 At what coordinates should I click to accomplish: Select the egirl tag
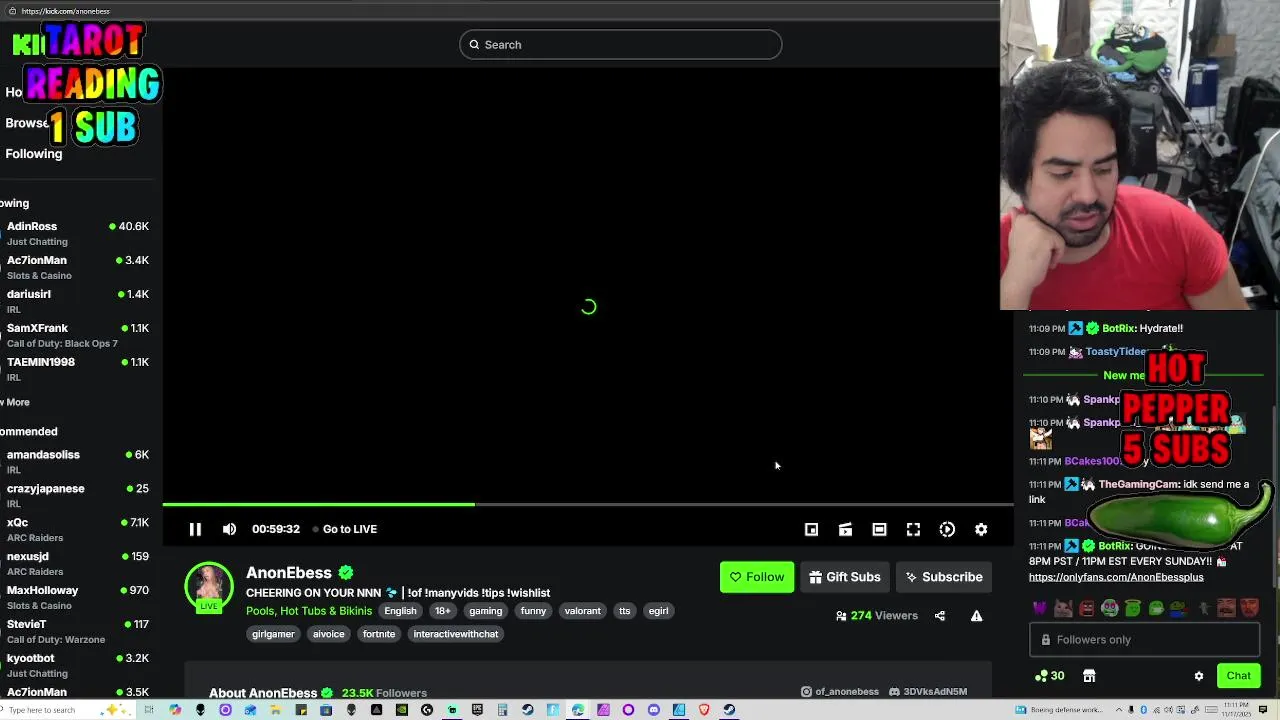(x=658, y=611)
